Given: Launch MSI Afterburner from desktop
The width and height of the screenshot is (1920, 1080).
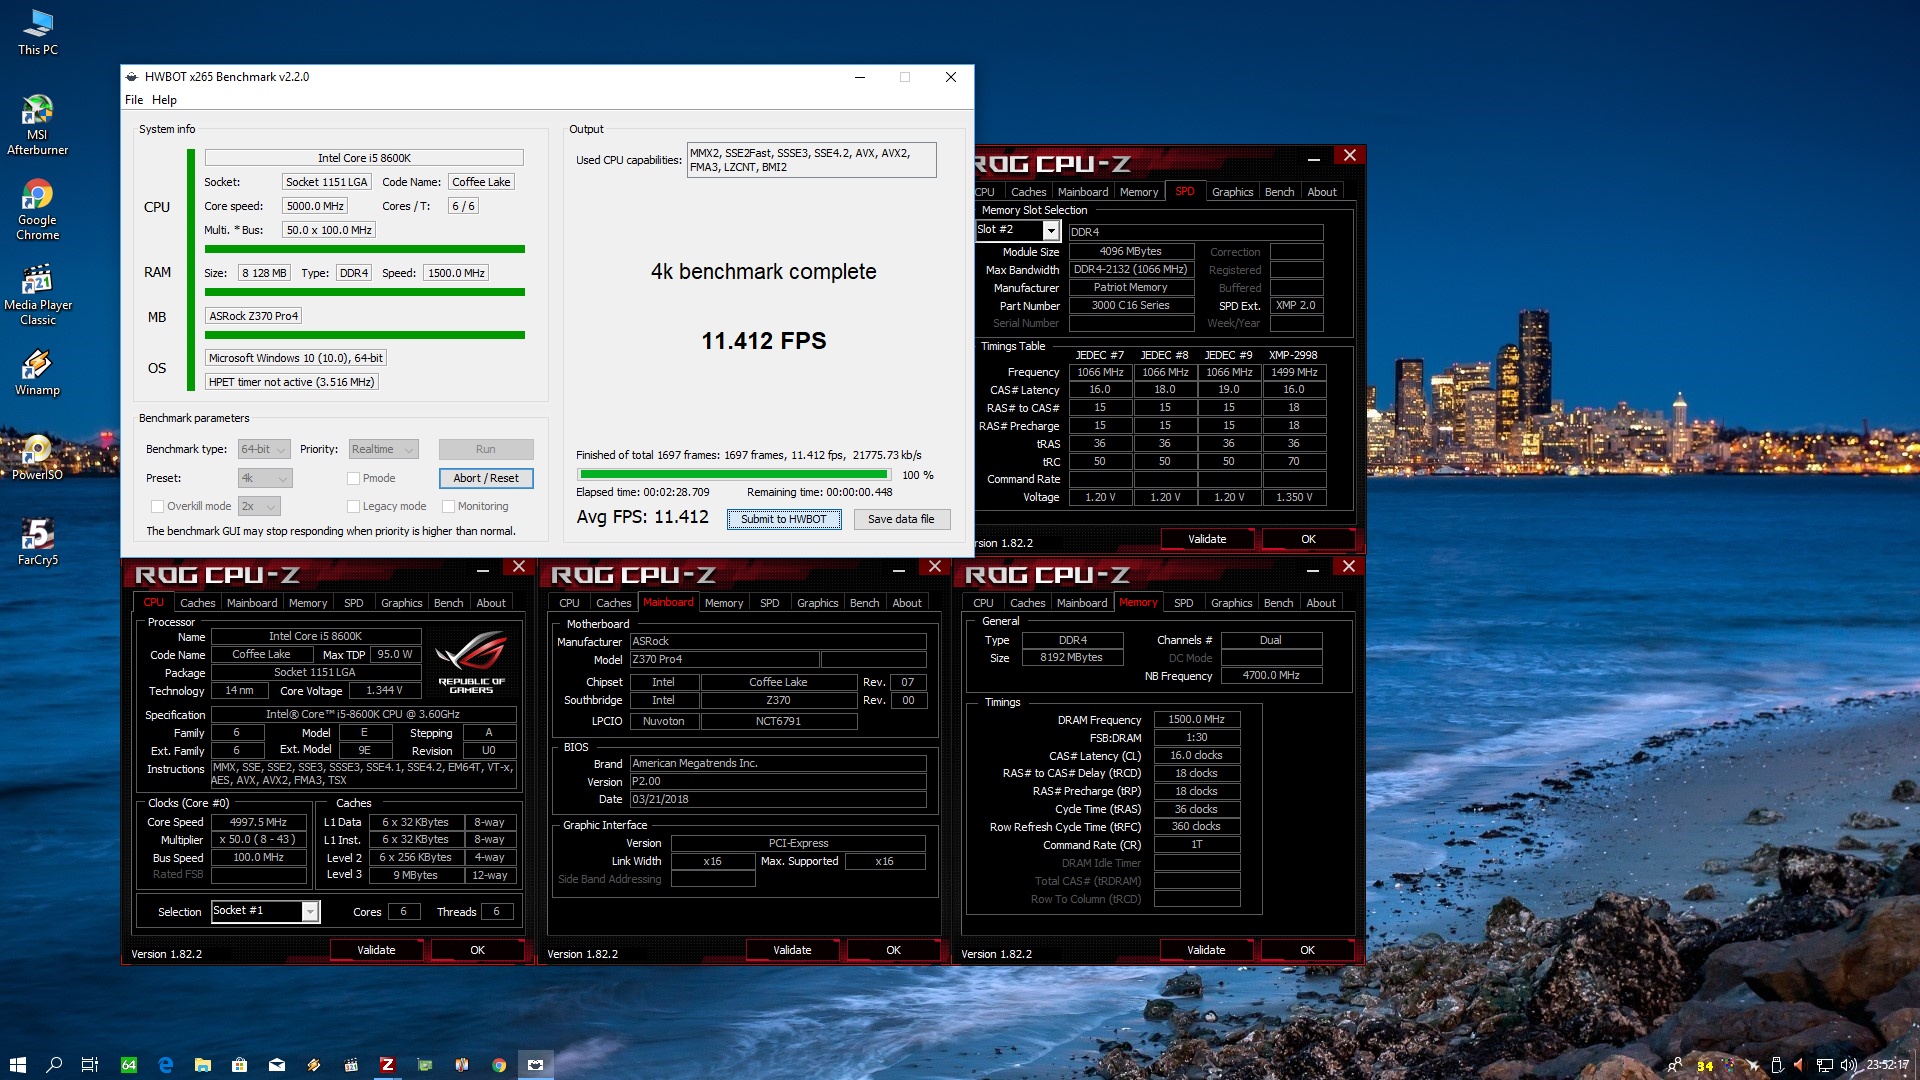Looking at the screenshot, I should 37,125.
